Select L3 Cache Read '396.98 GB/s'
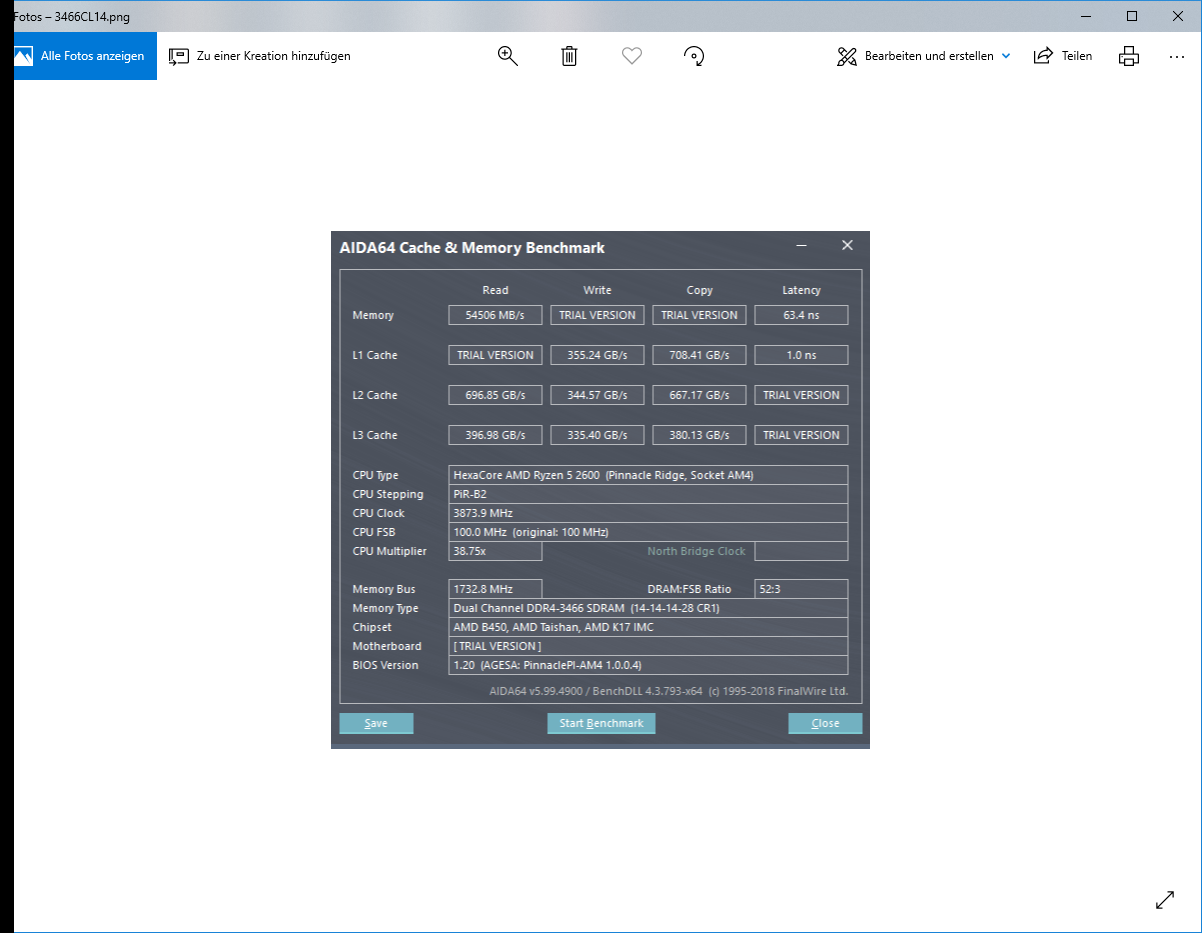The image size is (1202, 933). (x=495, y=435)
